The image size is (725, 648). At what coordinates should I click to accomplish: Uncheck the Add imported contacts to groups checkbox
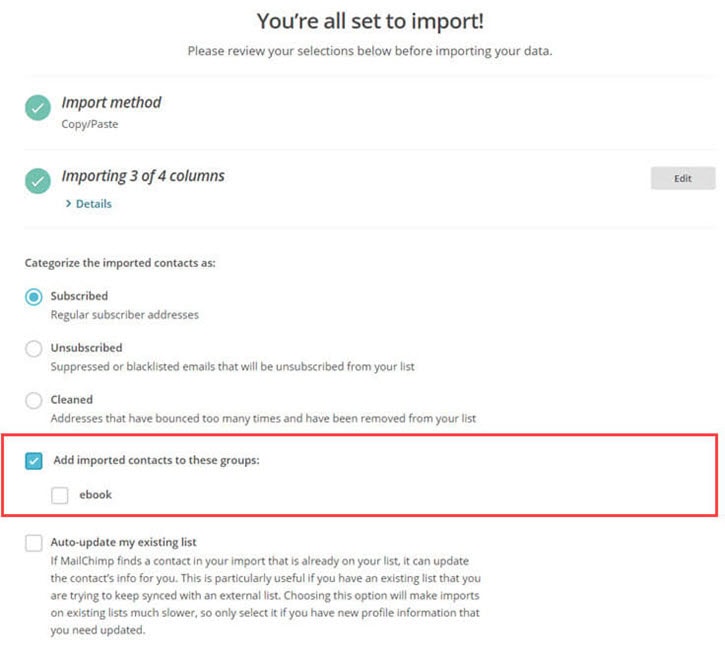click(34, 461)
